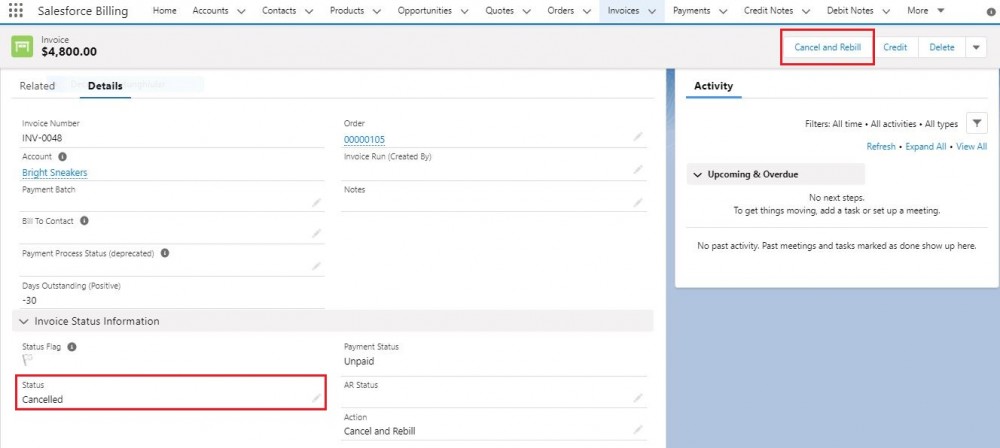Show more actions dropdown next to Delete

(976, 47)
